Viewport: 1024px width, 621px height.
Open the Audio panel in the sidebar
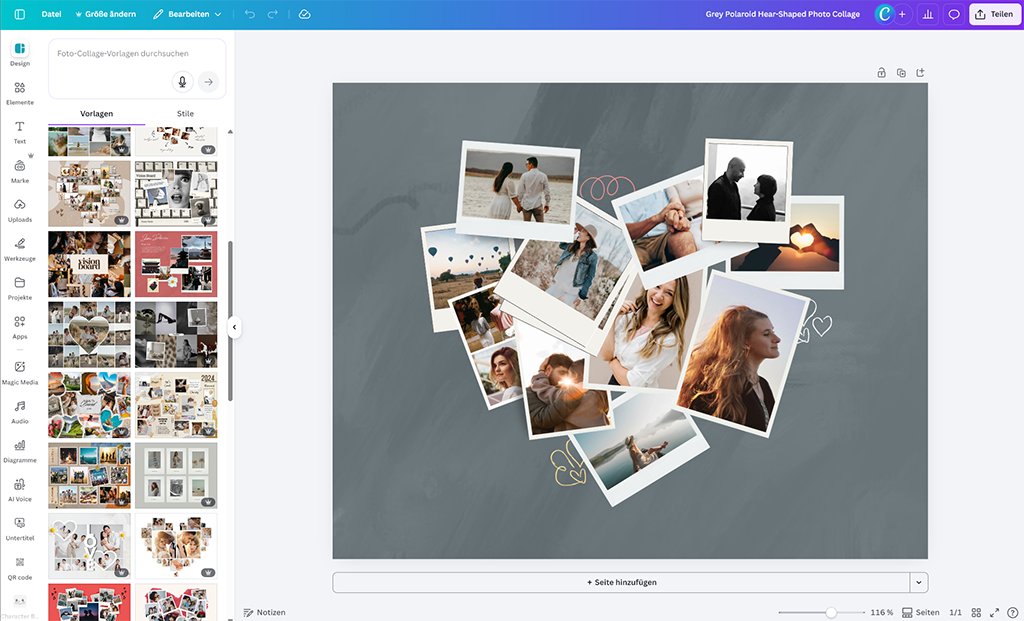[19, 412]
